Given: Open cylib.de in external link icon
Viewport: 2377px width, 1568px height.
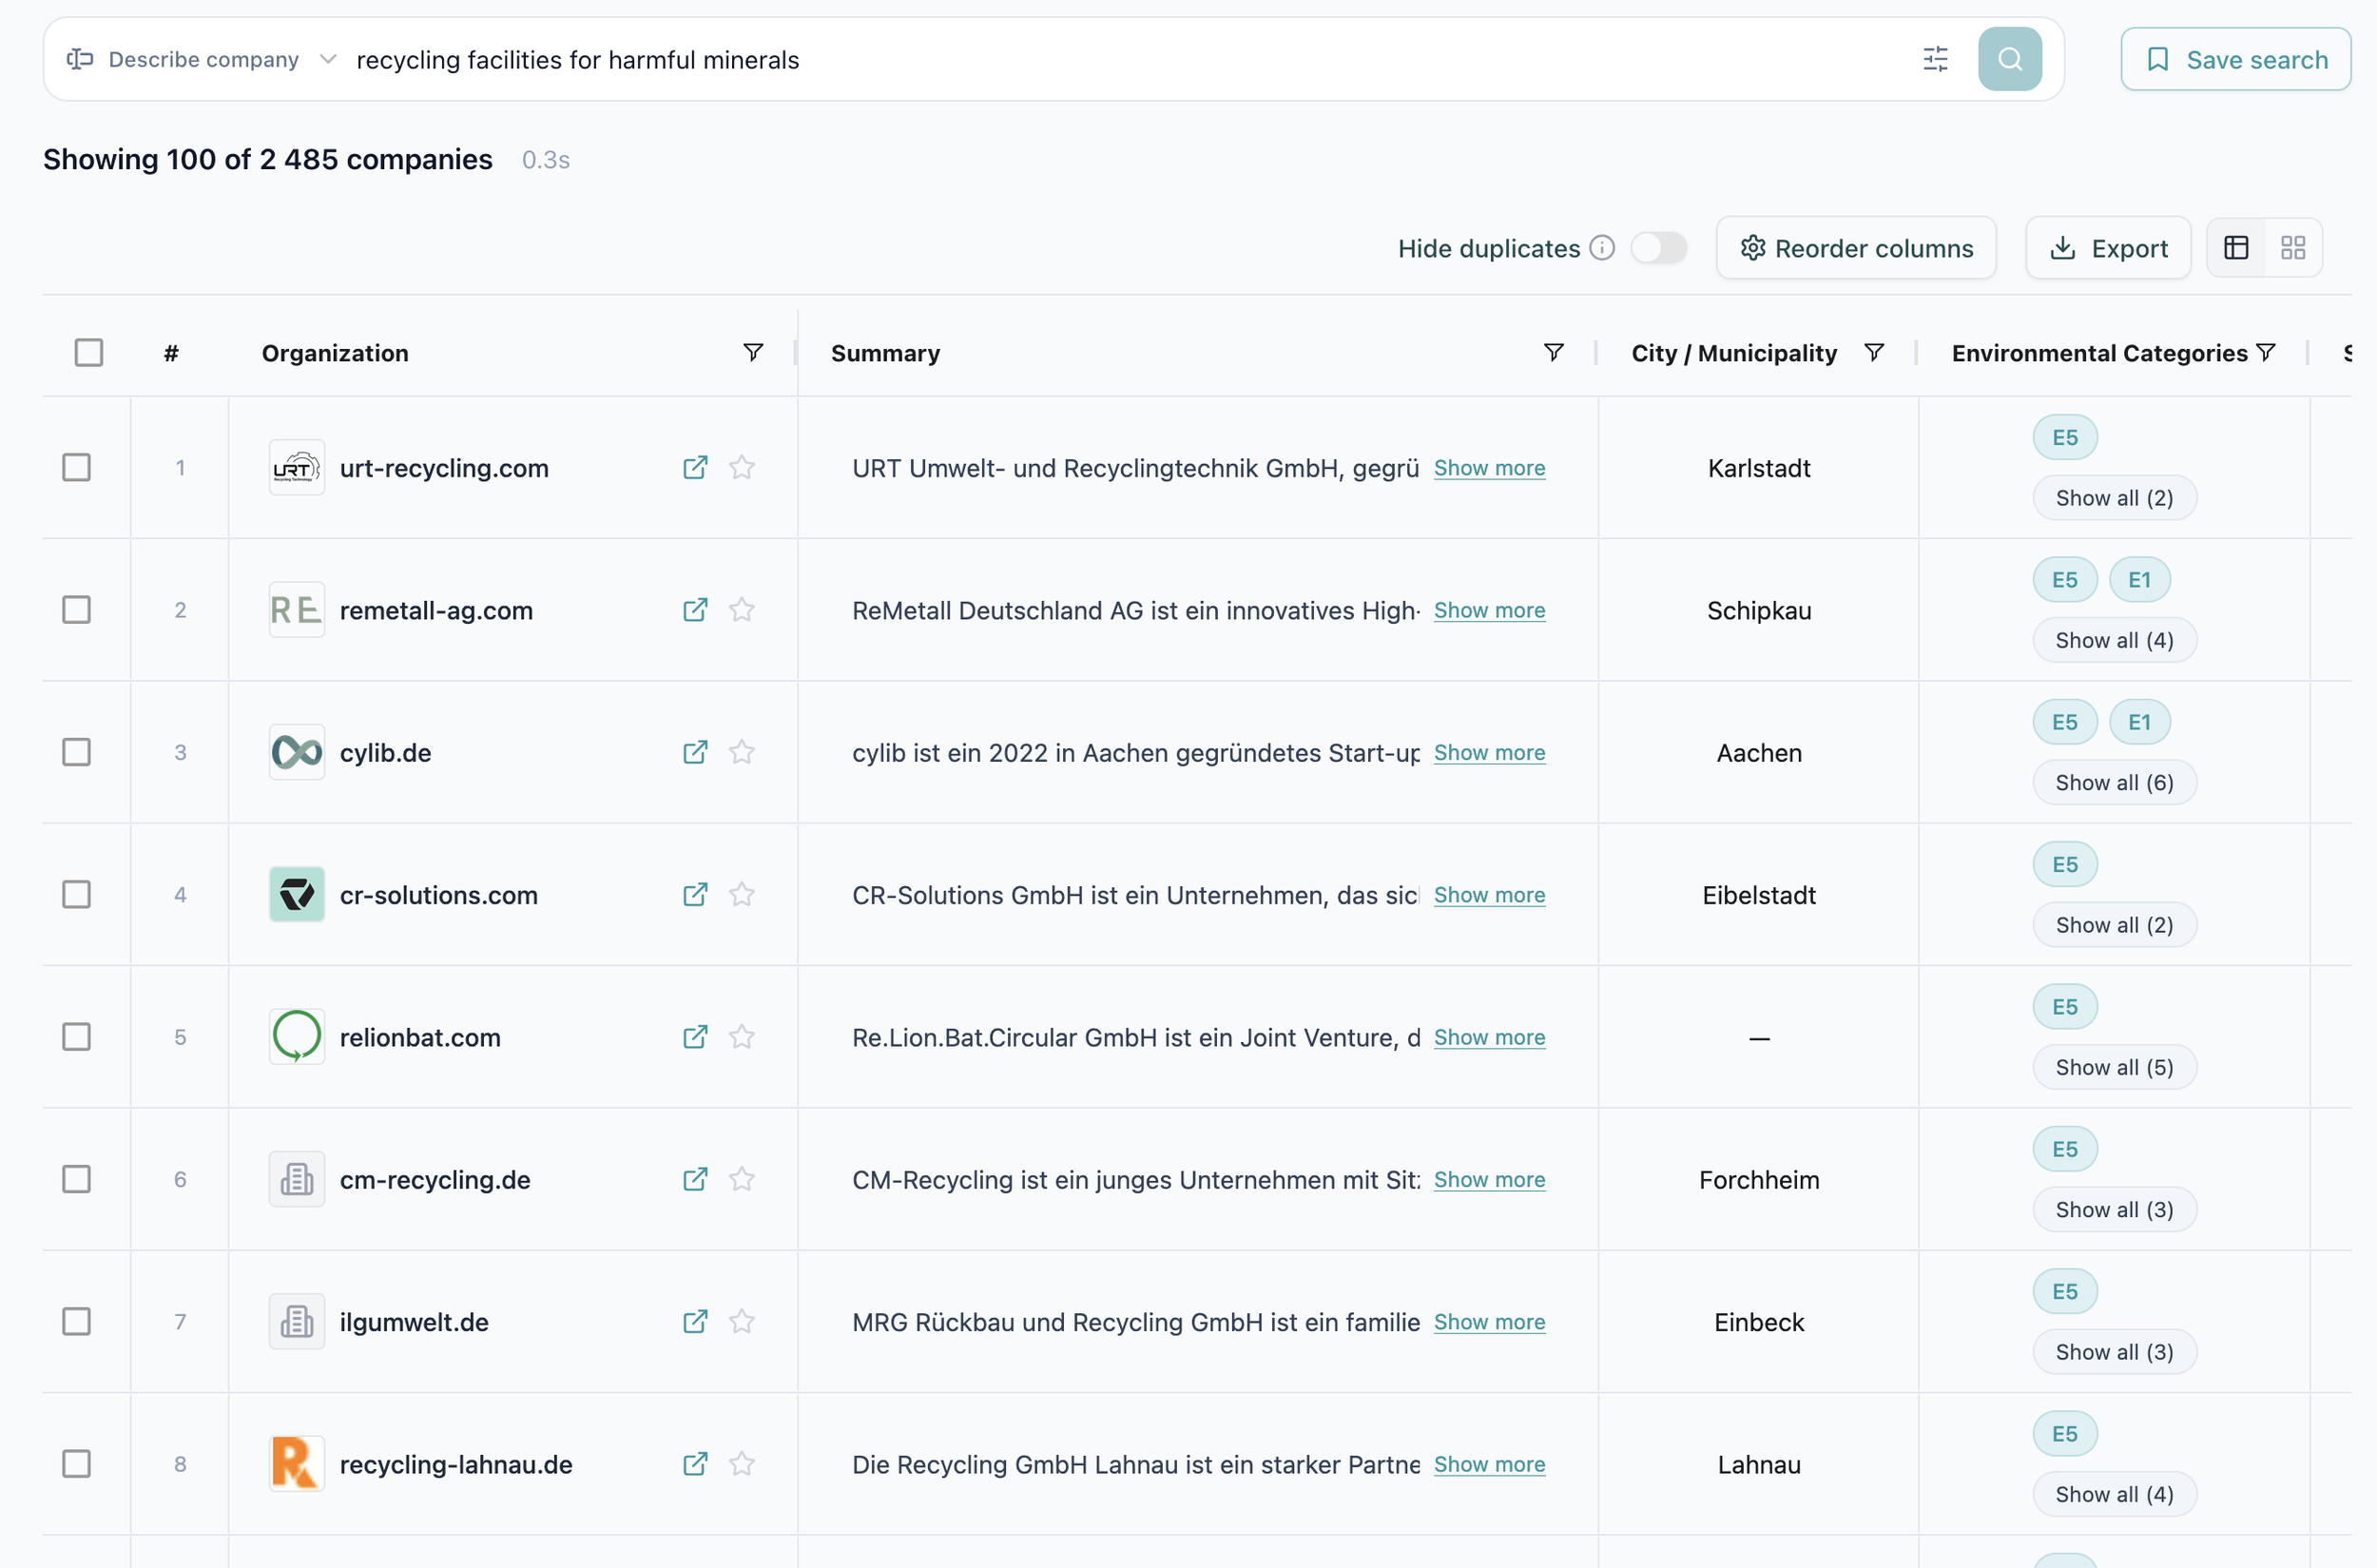Looking at the screenshot, I should click(x=695, y=752).
